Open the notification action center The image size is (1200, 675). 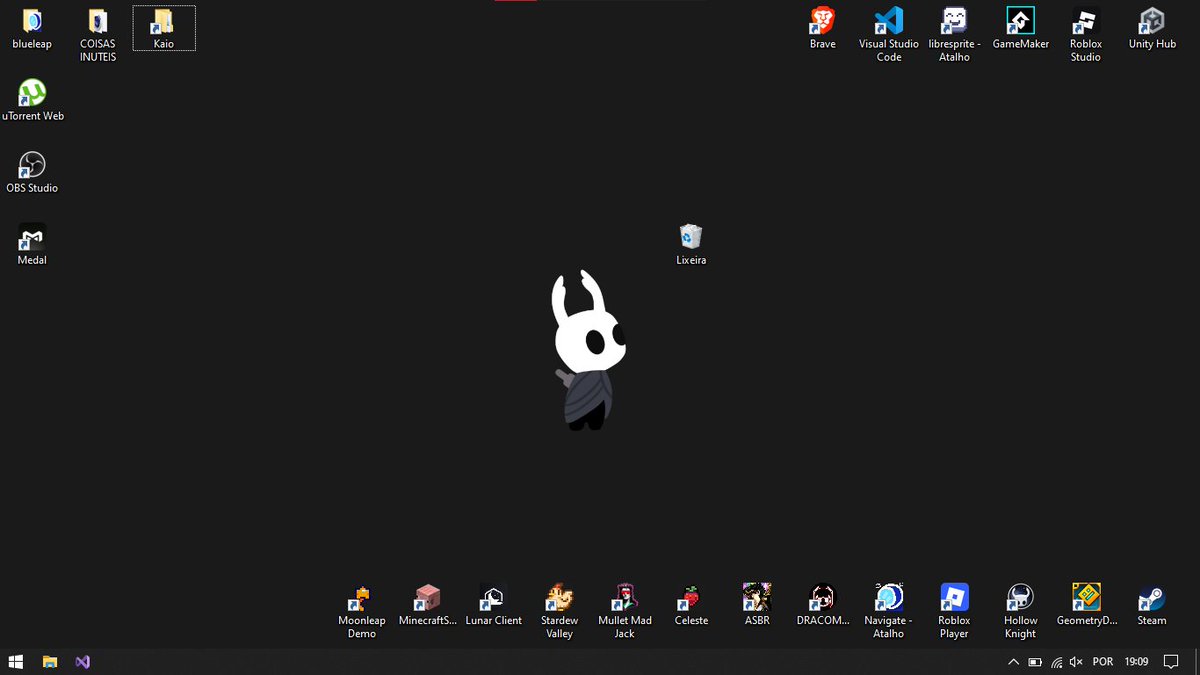pyautogui.click(x=1171, y=661)
